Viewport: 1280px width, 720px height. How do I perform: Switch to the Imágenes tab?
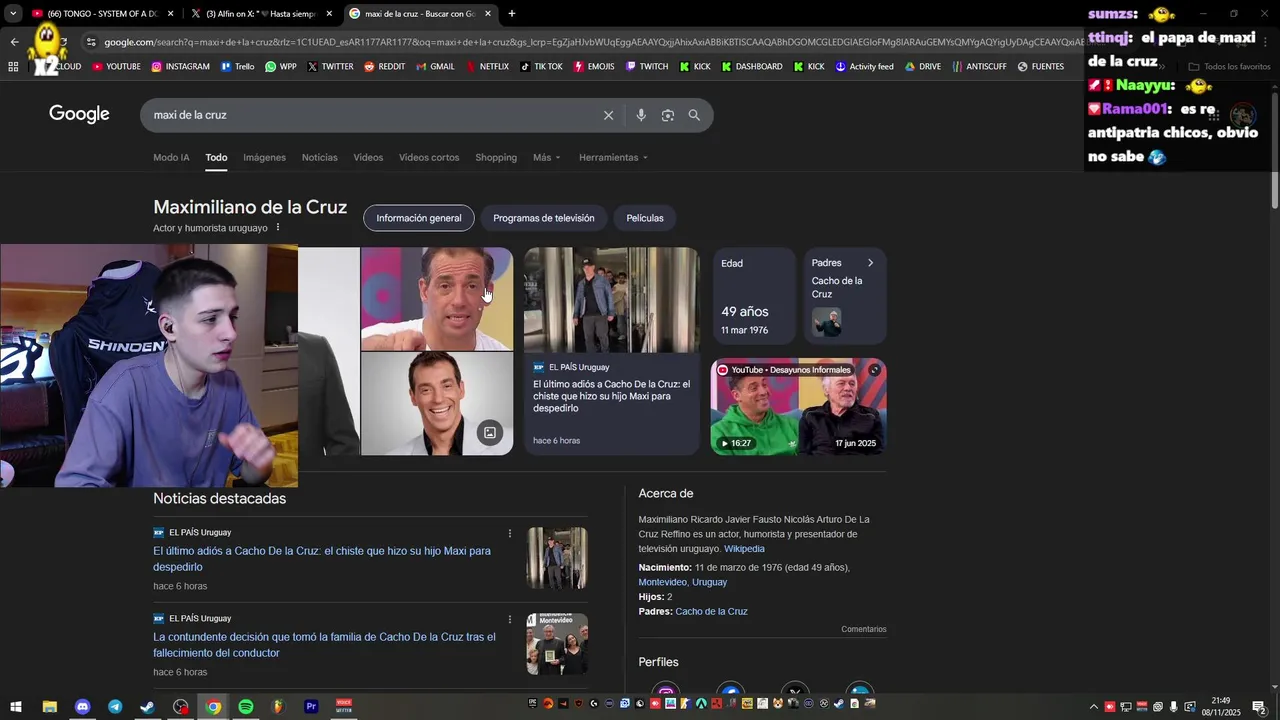tap(264, 157)
